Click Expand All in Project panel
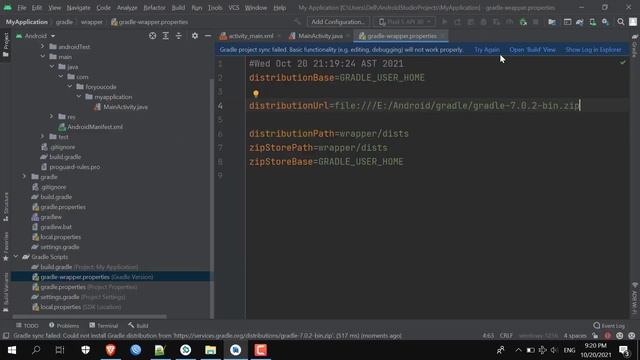 click(x=166, y=36)
